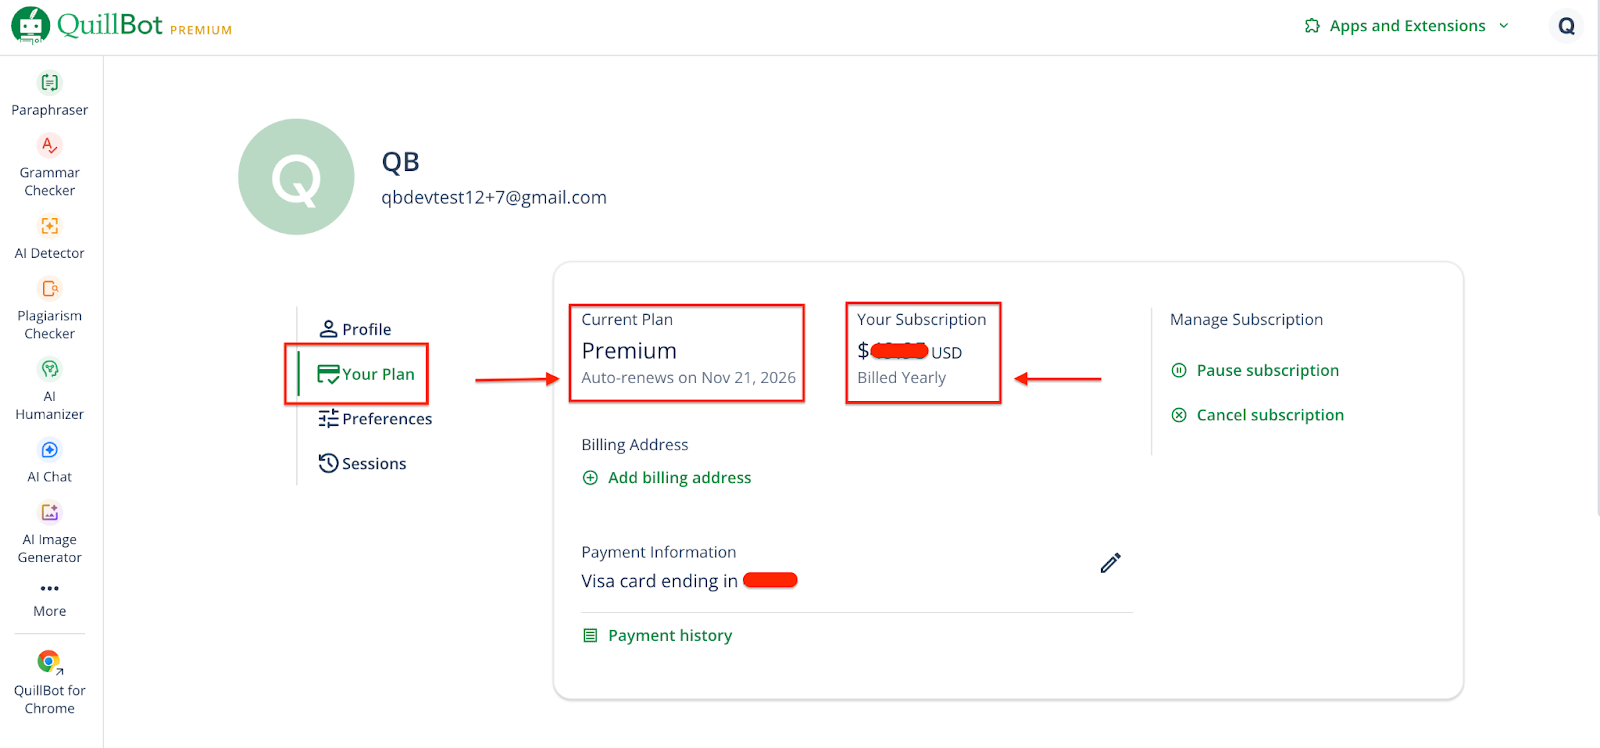
Task: Edit the payment information
Action: click(1110, 562)
